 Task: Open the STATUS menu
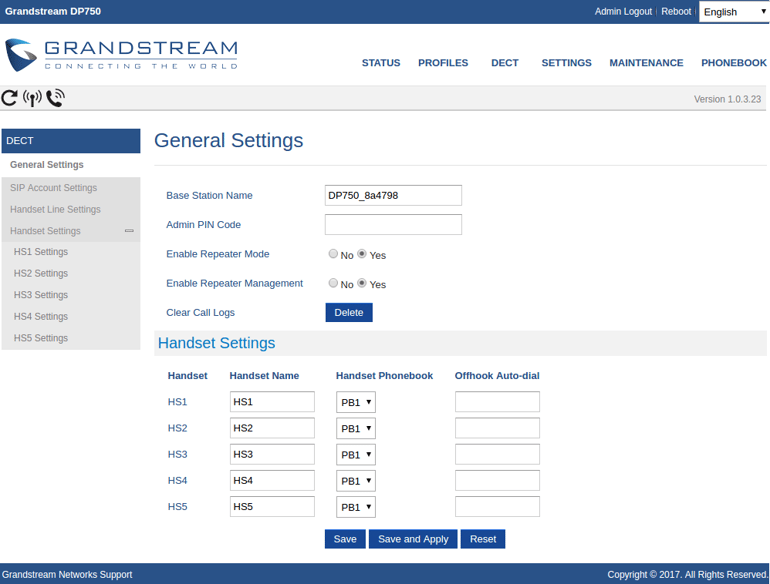pos(381,63)
